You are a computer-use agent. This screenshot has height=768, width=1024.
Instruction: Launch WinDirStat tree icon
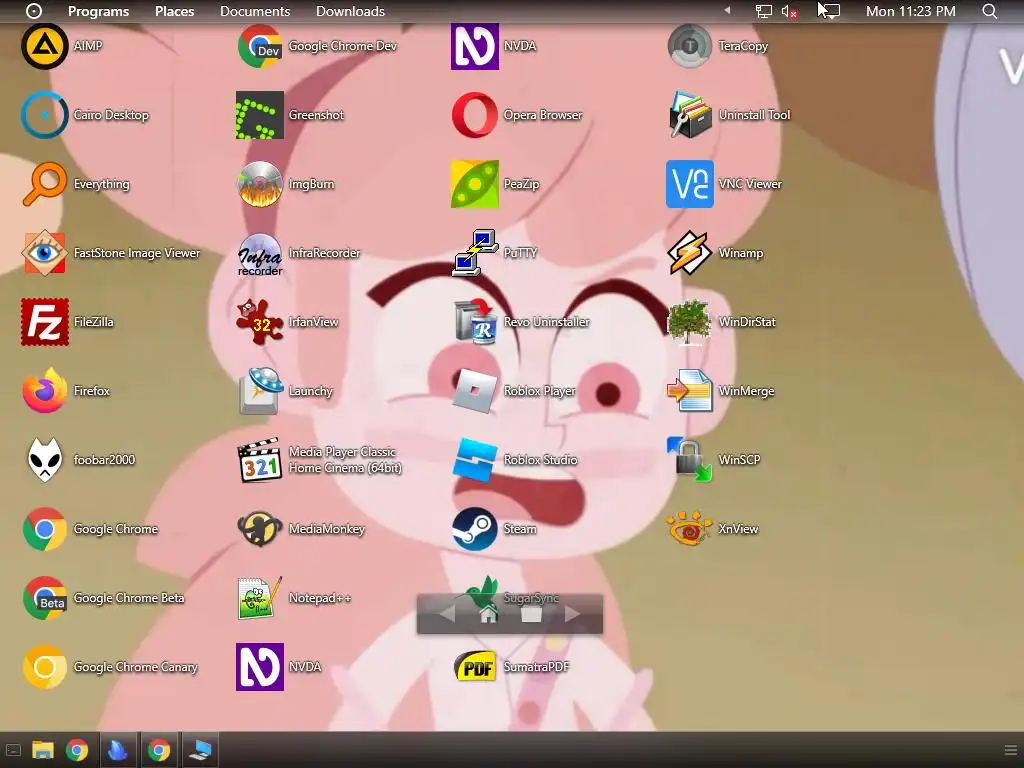pyautogui.click(x=690, y=322)
